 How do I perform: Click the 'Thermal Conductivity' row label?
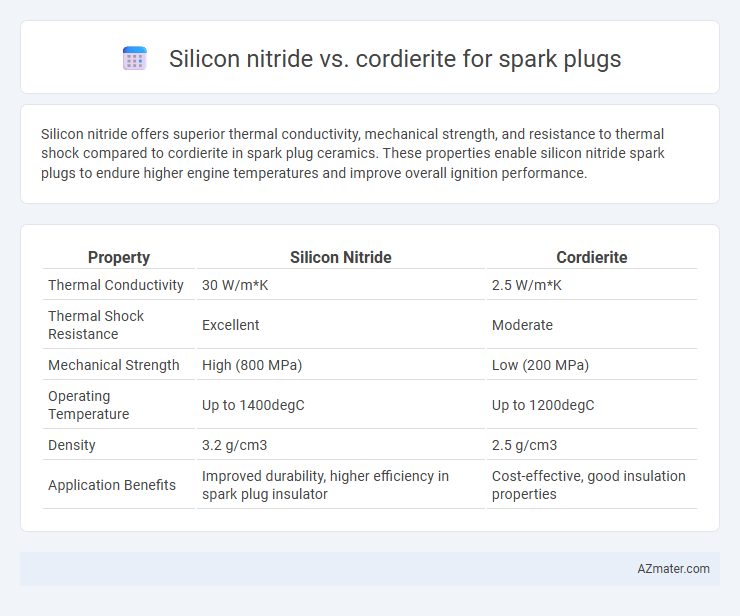pyautogui.click(x=116, y=285)
